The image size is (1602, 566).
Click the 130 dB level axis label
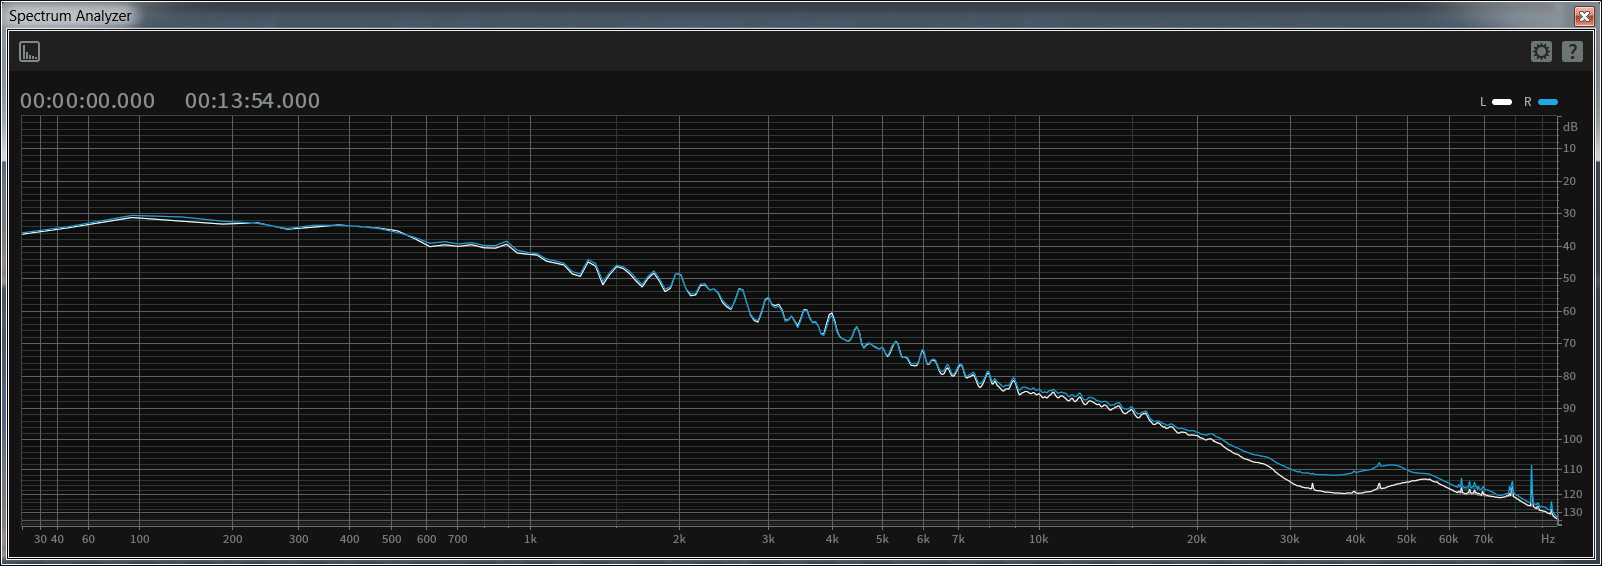pyautogui.click(x=1572, y=512)
